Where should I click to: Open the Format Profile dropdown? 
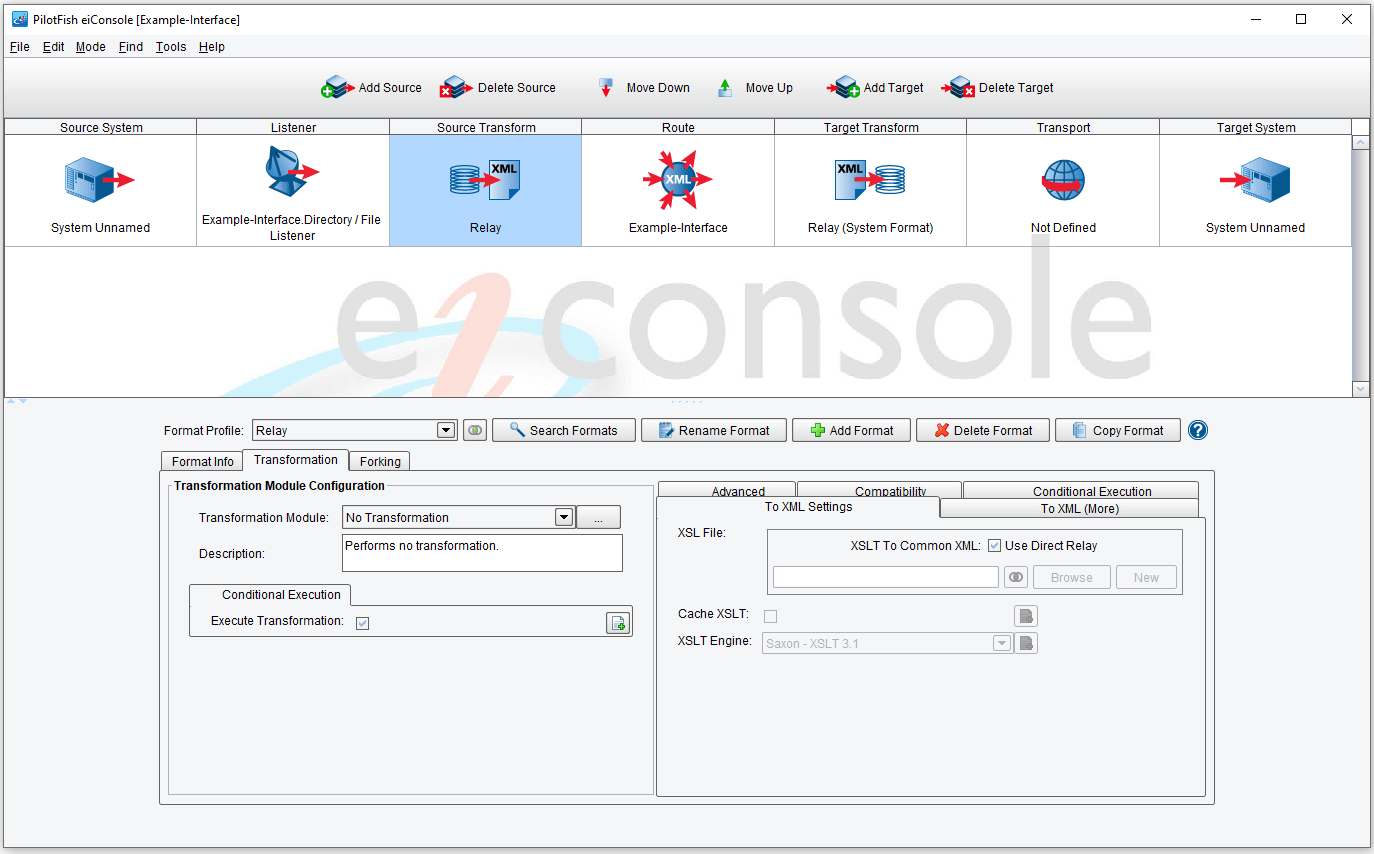pyautogui.click(x=446, y=430)
